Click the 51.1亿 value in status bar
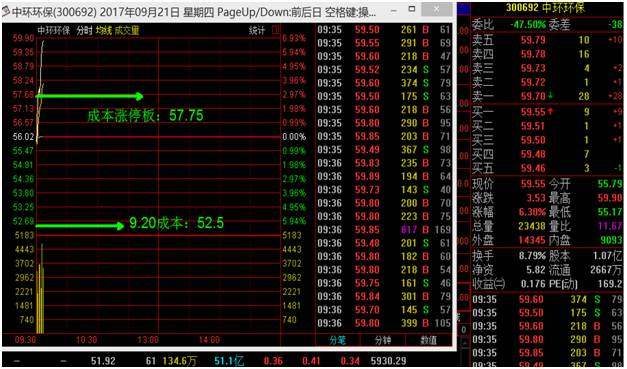The height and width of the screenshot is (369, 627). coord(229,361)
